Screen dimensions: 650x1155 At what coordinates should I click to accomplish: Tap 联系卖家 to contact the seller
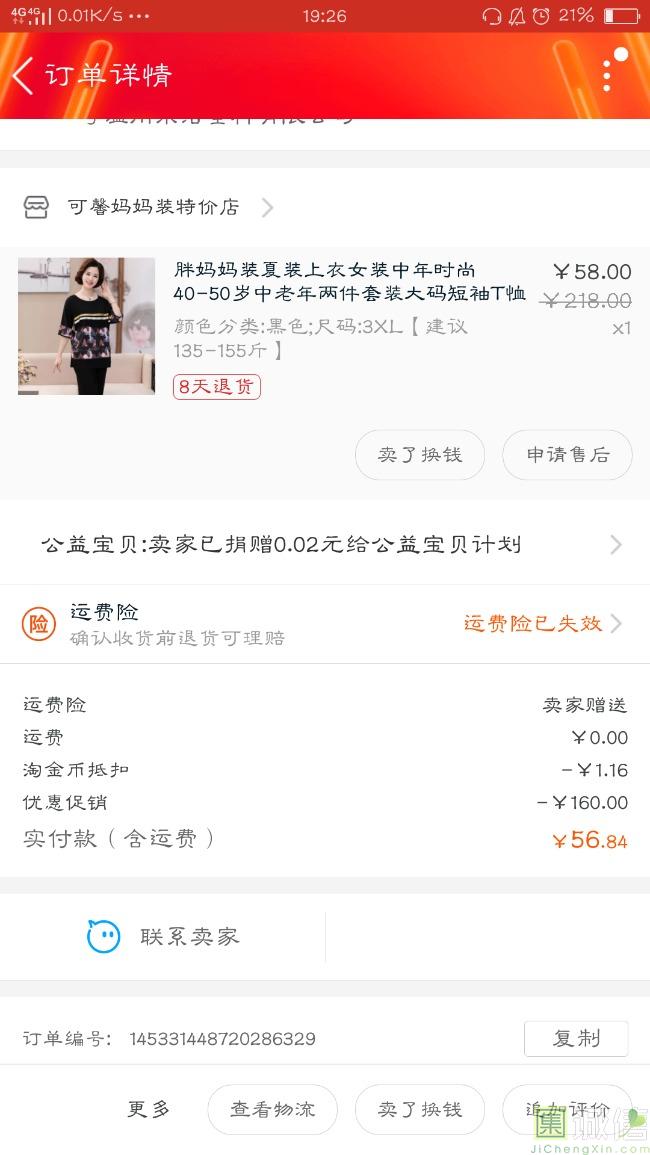click(x=189, y=937)
